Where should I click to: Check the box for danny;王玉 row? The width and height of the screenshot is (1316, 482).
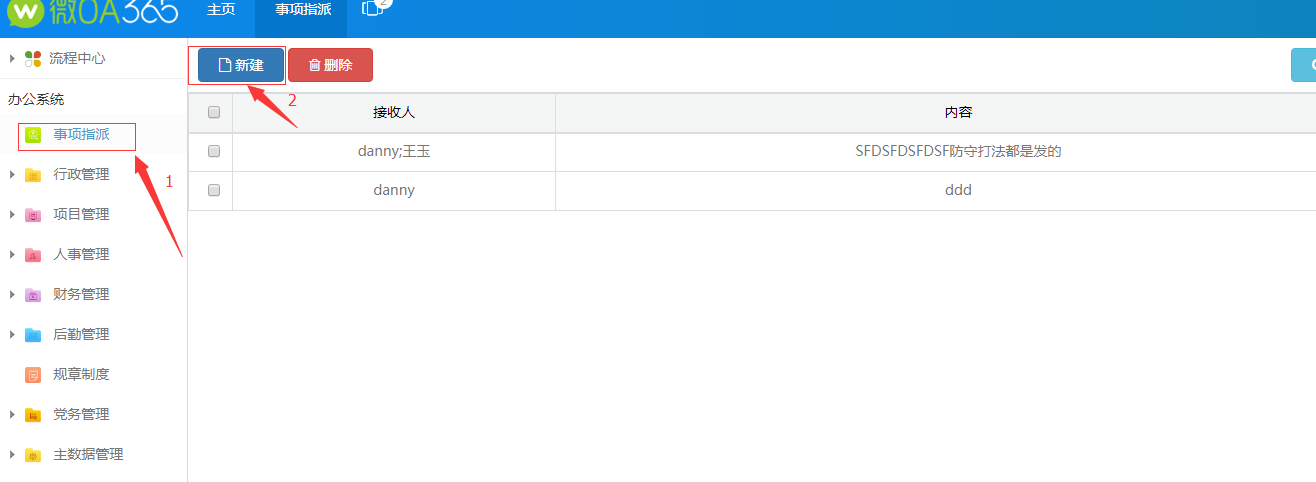213,152
